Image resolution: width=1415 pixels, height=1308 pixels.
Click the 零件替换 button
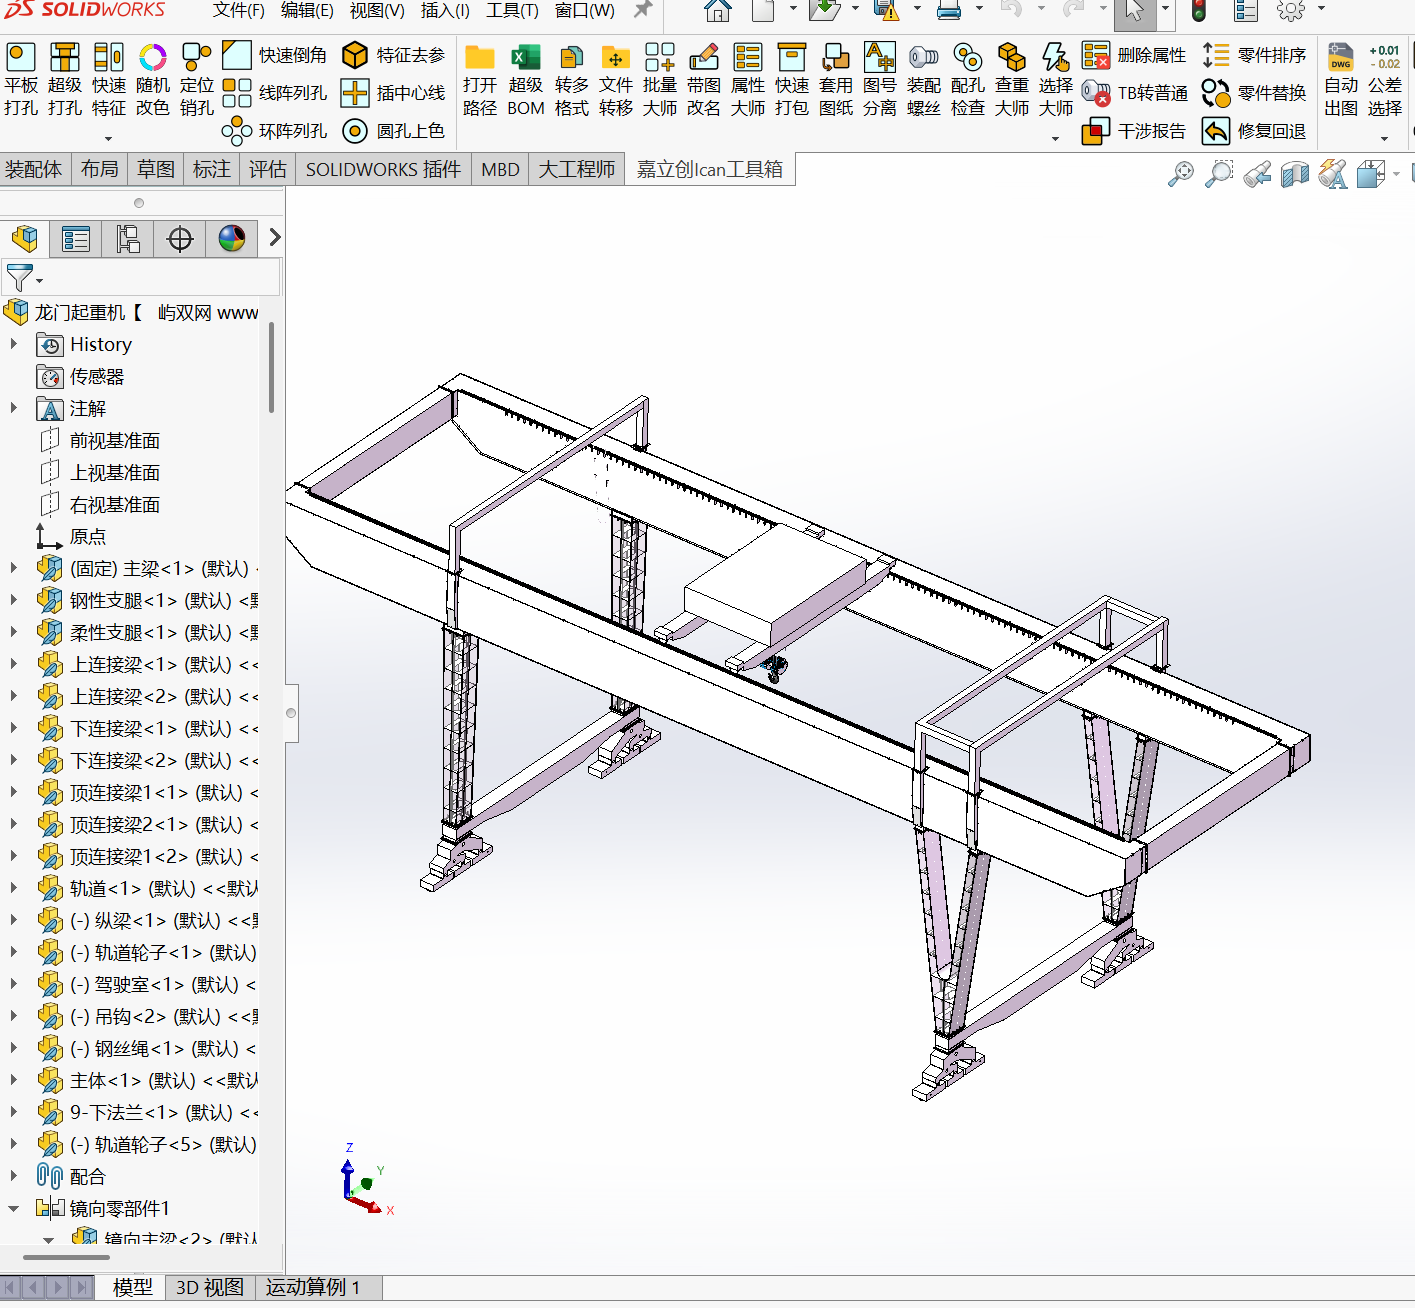(1255, 93)
